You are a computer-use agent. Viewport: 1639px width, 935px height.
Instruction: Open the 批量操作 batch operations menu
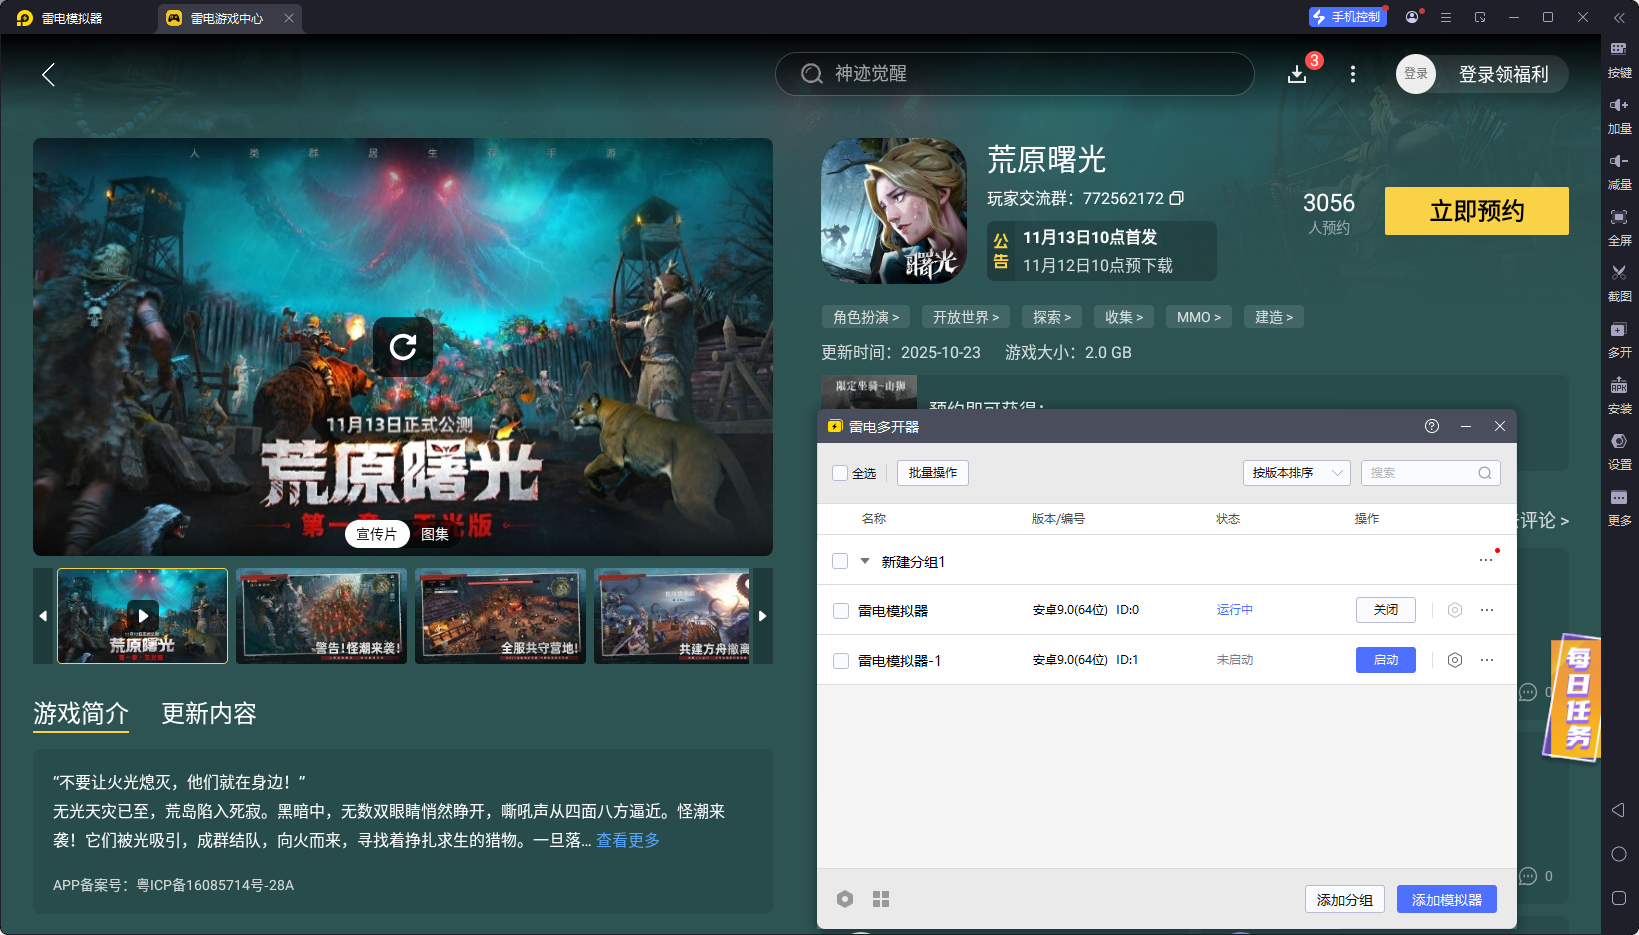point(932,473)
